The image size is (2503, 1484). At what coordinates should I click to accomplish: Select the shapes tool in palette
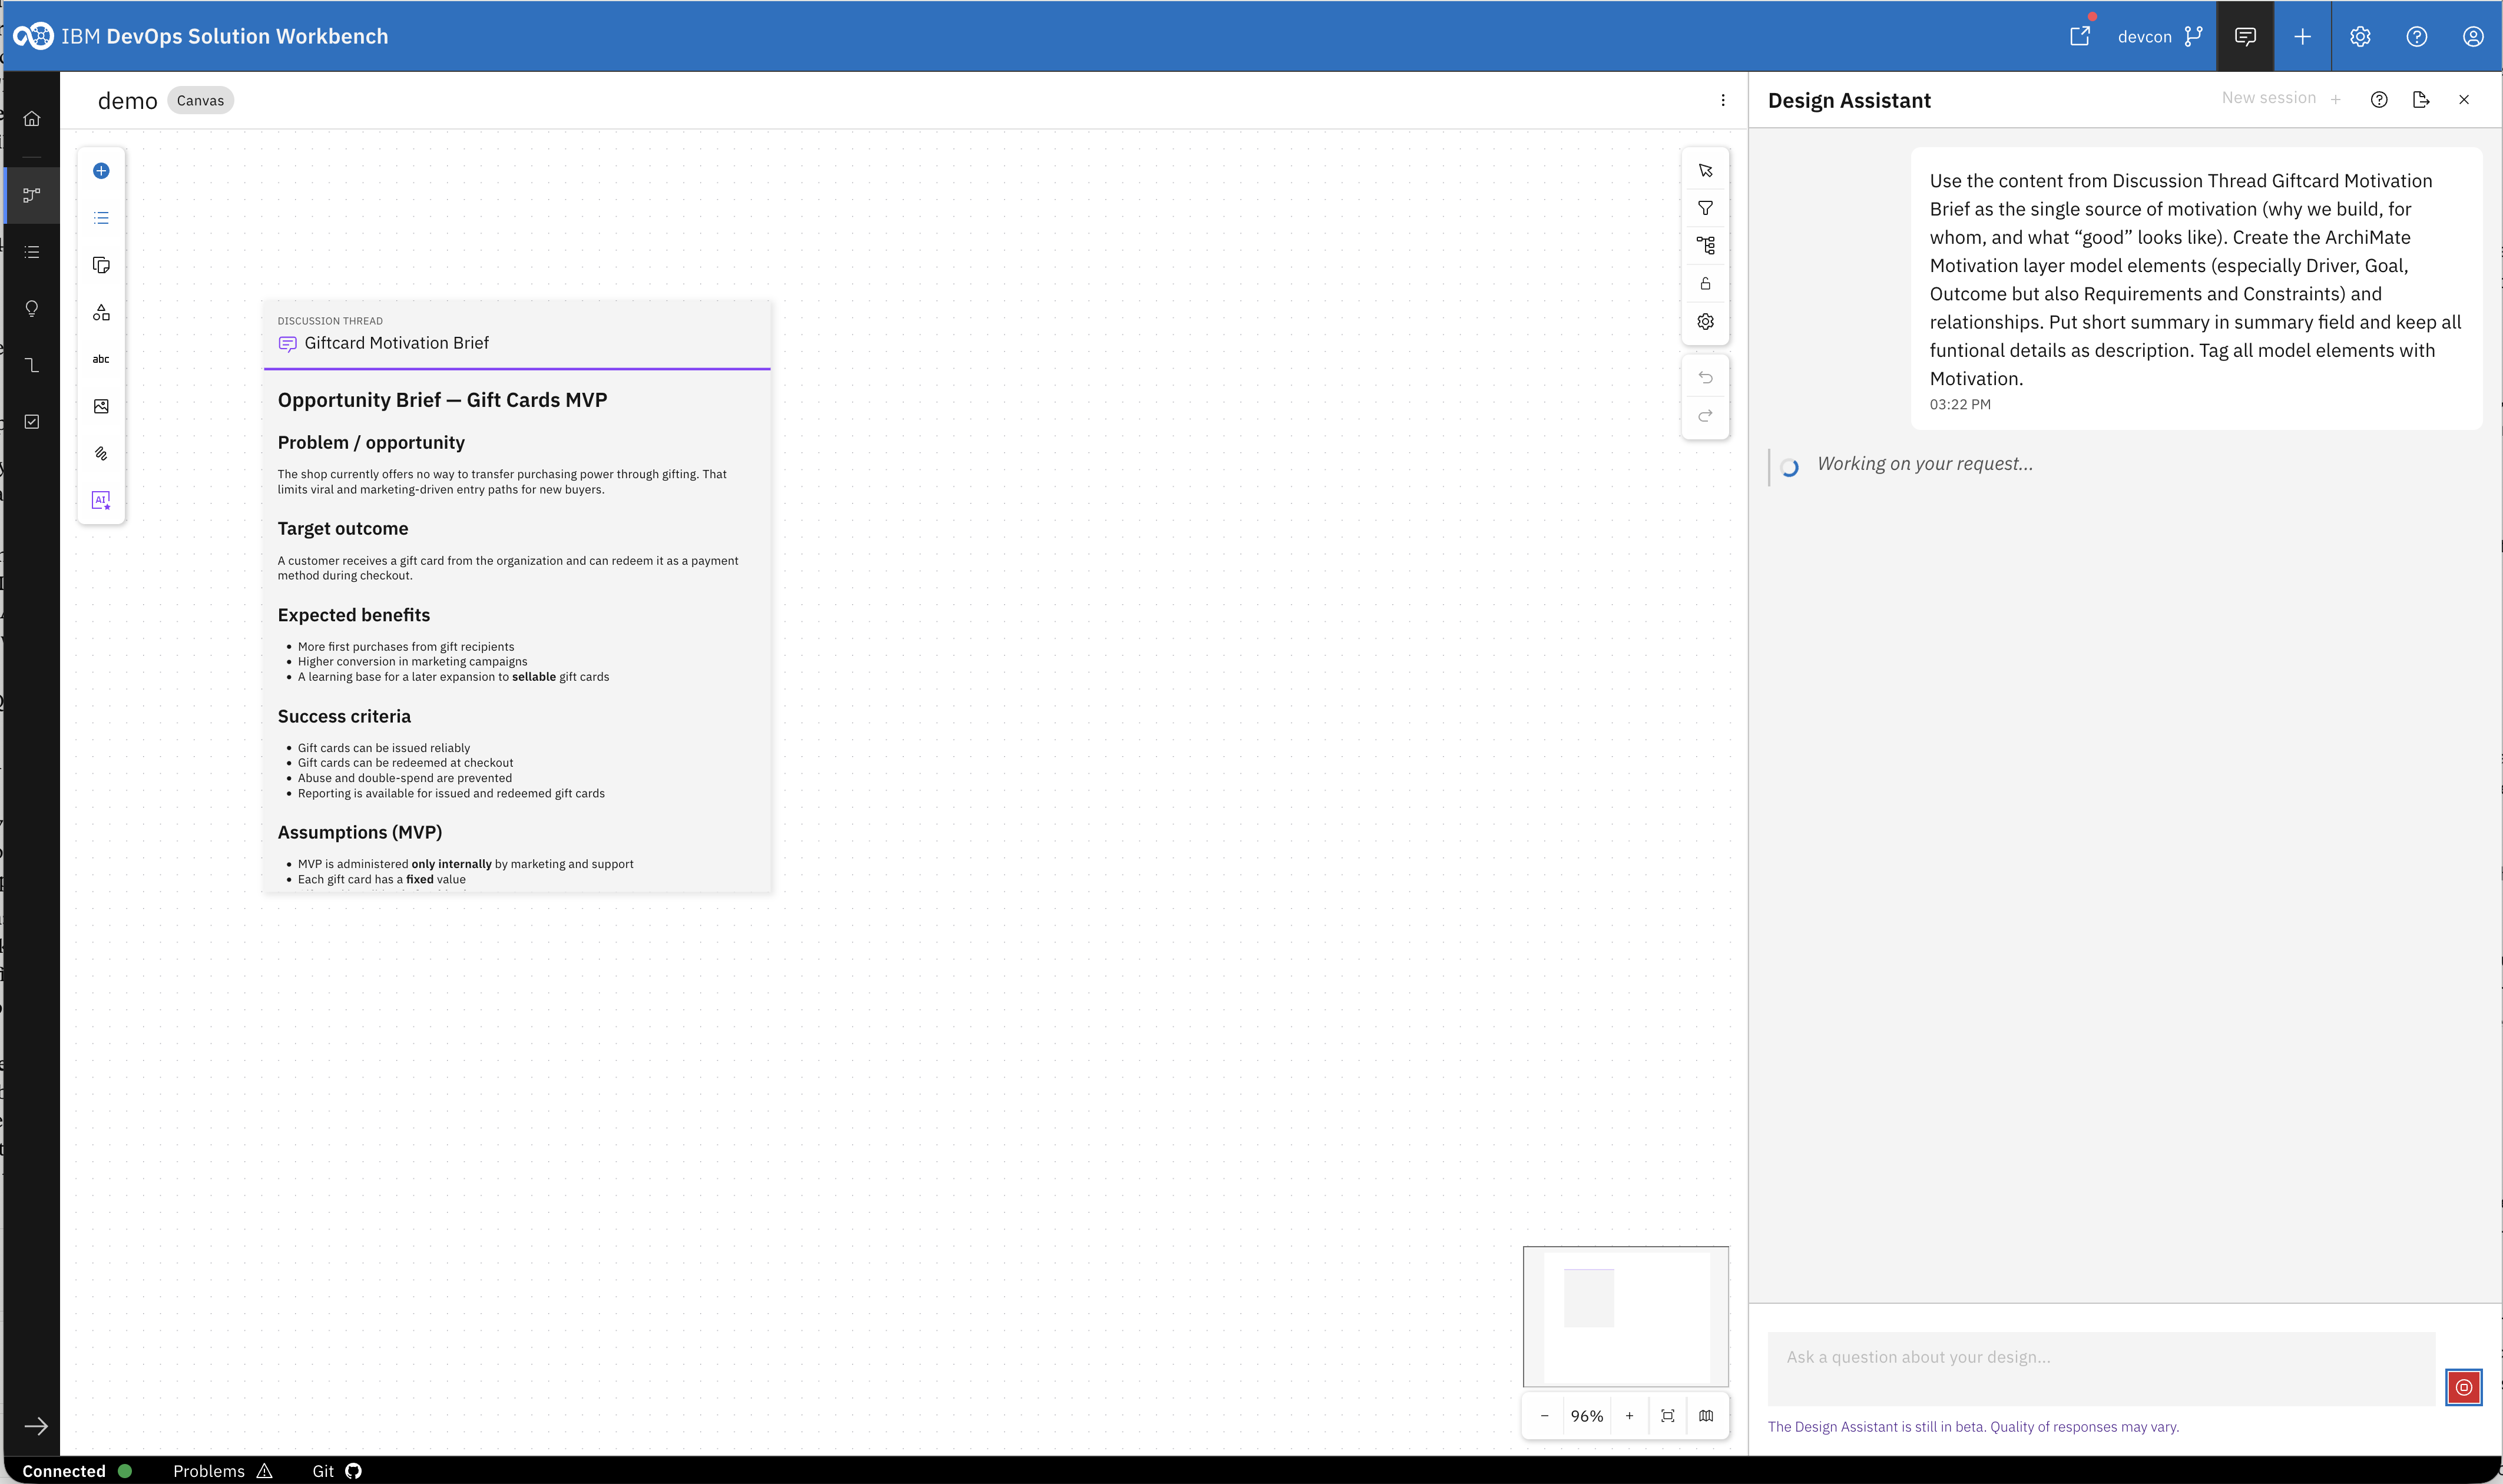(101, 313)
